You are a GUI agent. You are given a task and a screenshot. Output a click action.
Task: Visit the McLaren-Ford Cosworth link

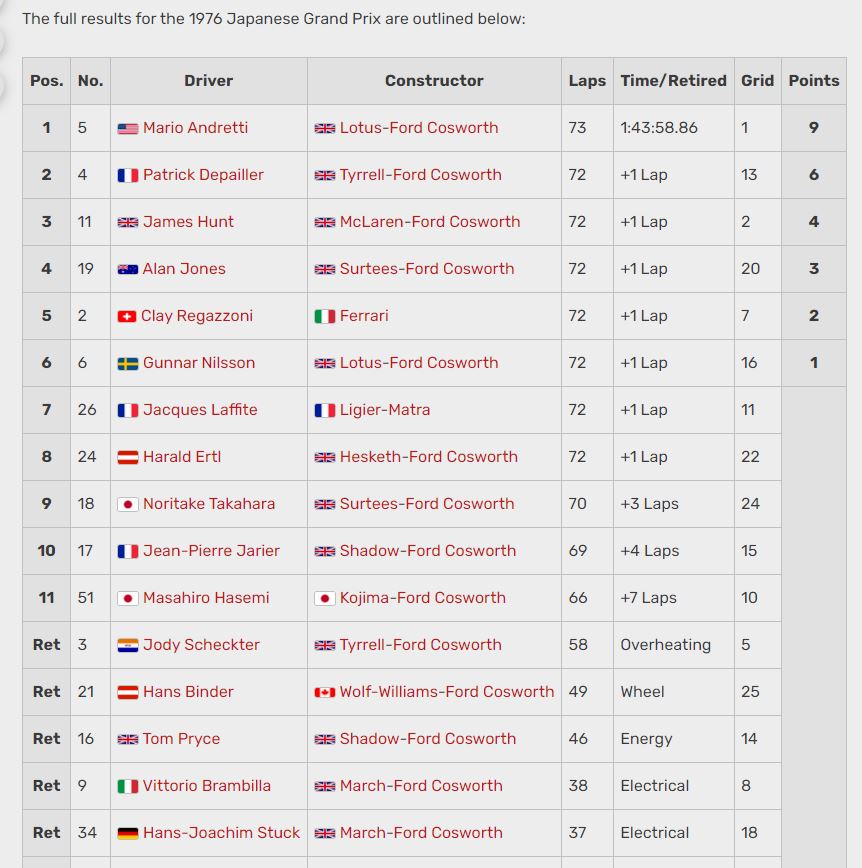pos(430,222)
